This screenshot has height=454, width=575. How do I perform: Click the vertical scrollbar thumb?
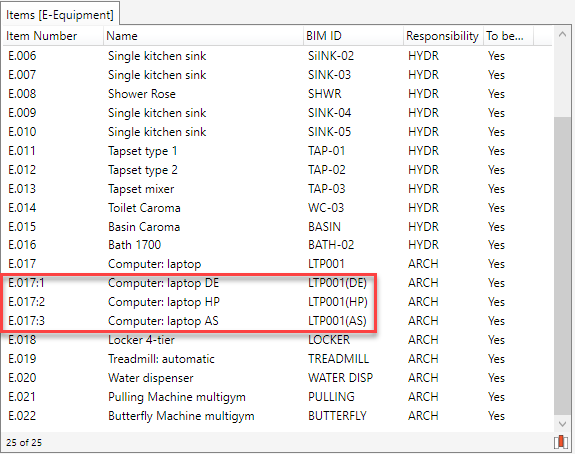coord(562,267)
